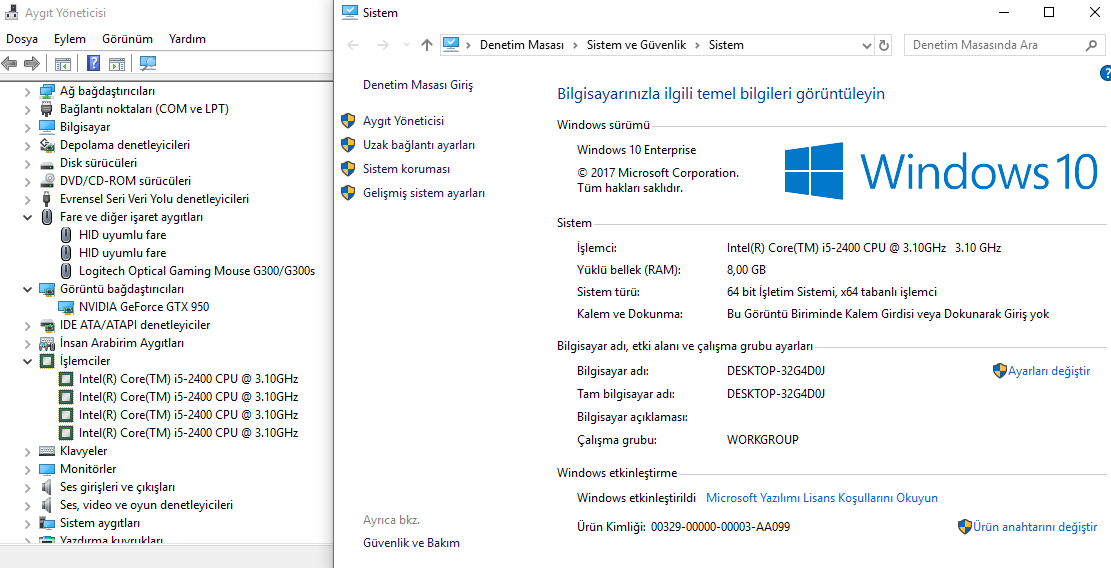Collapse the İşlemciler node
The image size is (1111, 568).
point(28,361)
